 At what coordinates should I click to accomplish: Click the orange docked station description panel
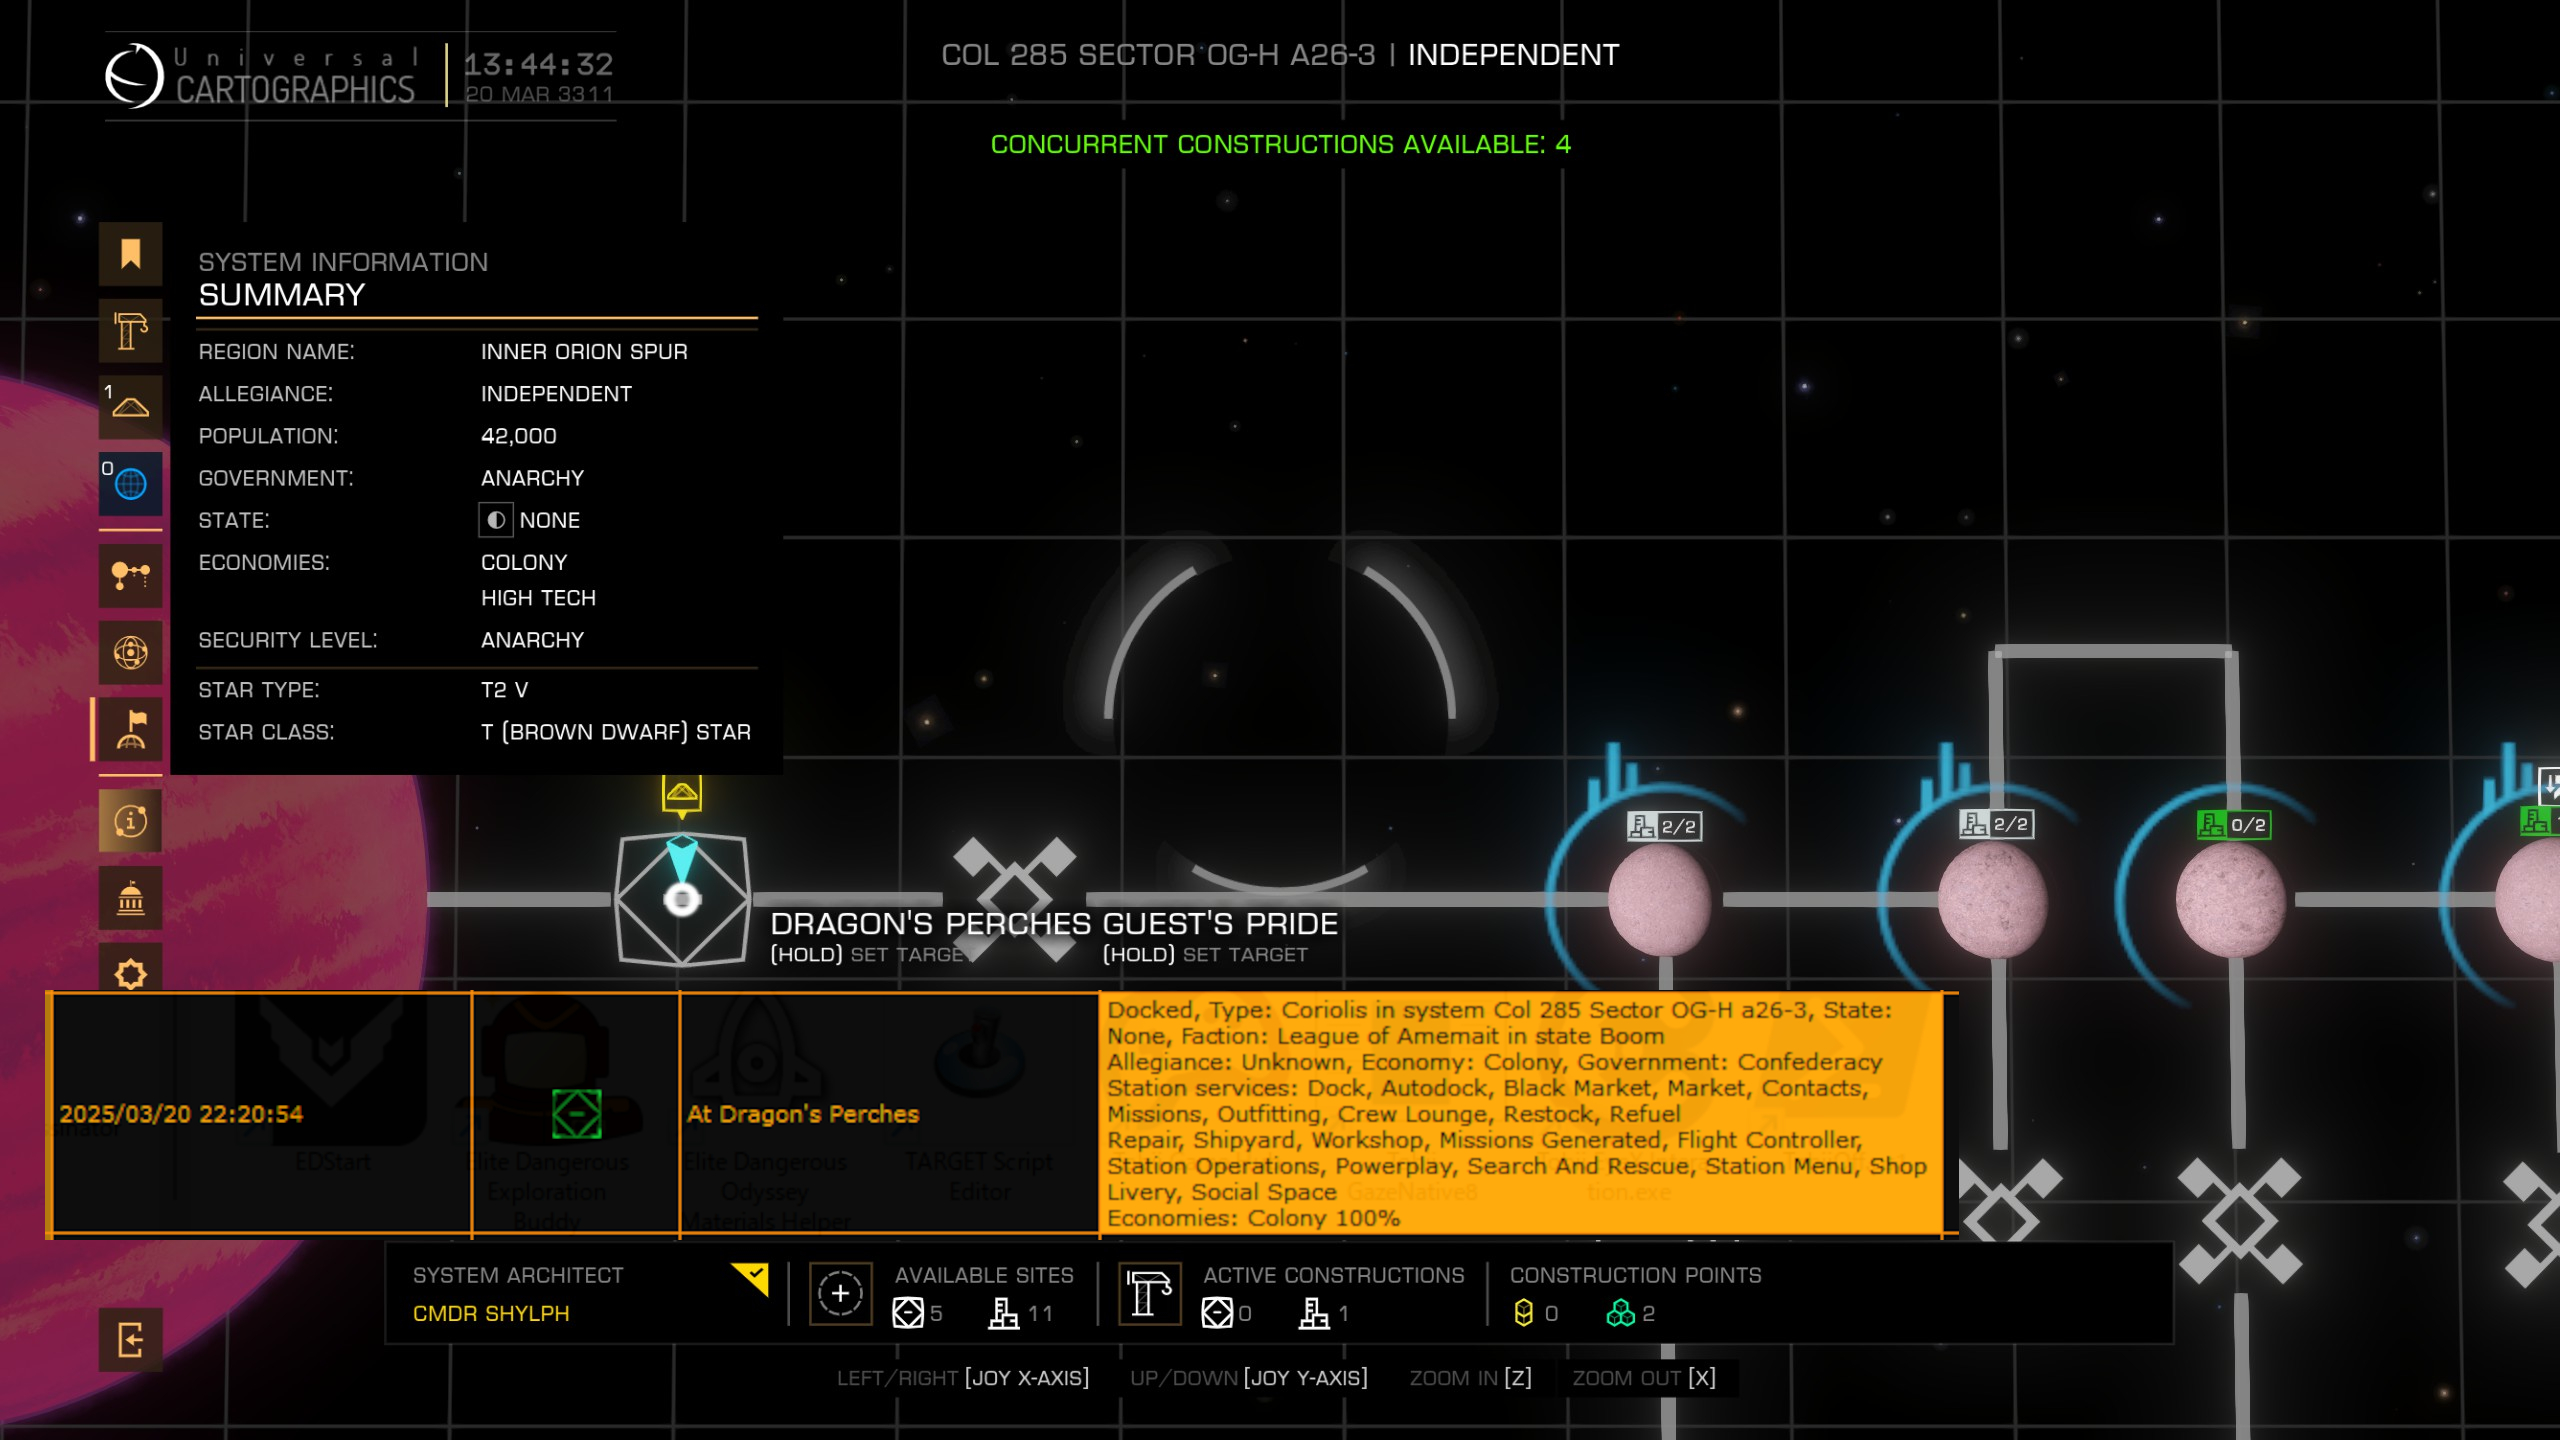click(1521, 1114)
